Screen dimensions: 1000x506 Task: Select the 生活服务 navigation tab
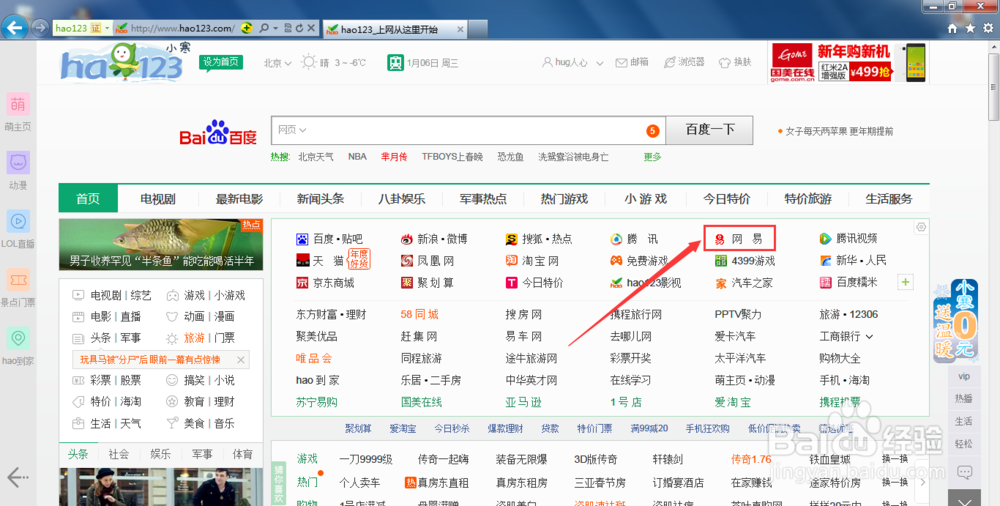tap(888, 198)
